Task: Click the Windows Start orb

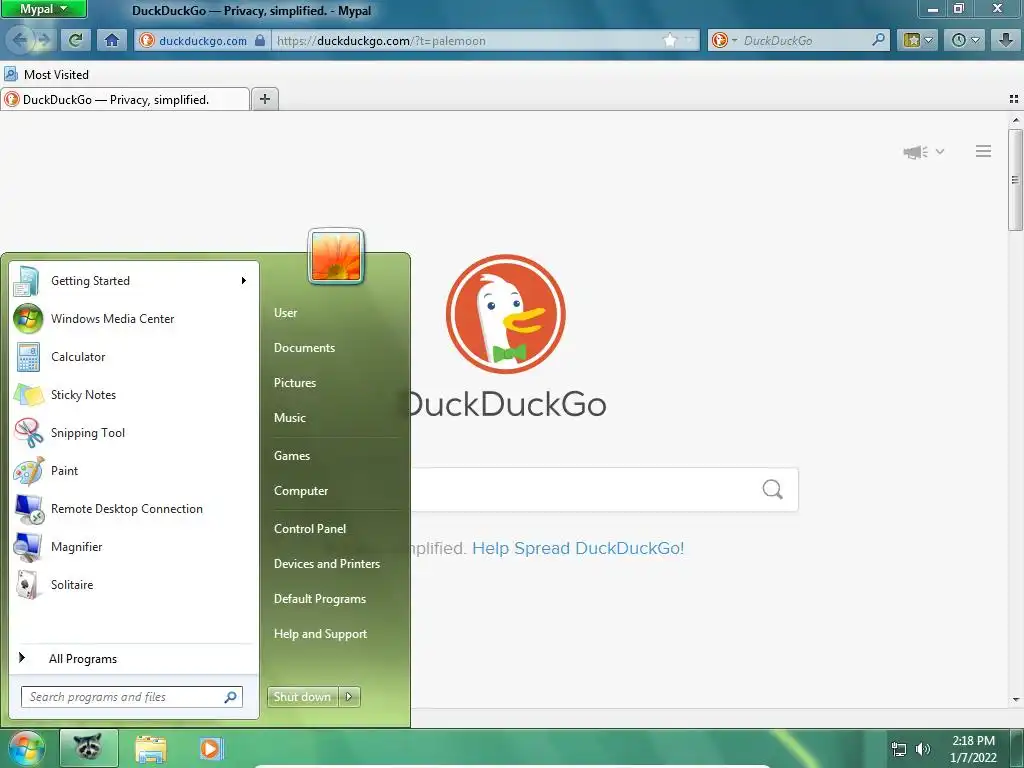Action: coord(26,748)
